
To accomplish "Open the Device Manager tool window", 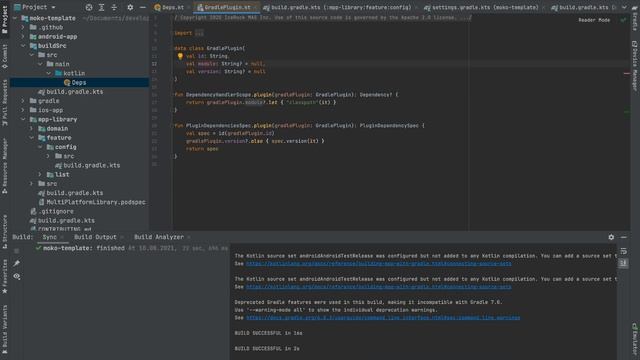I will [635, 66].
